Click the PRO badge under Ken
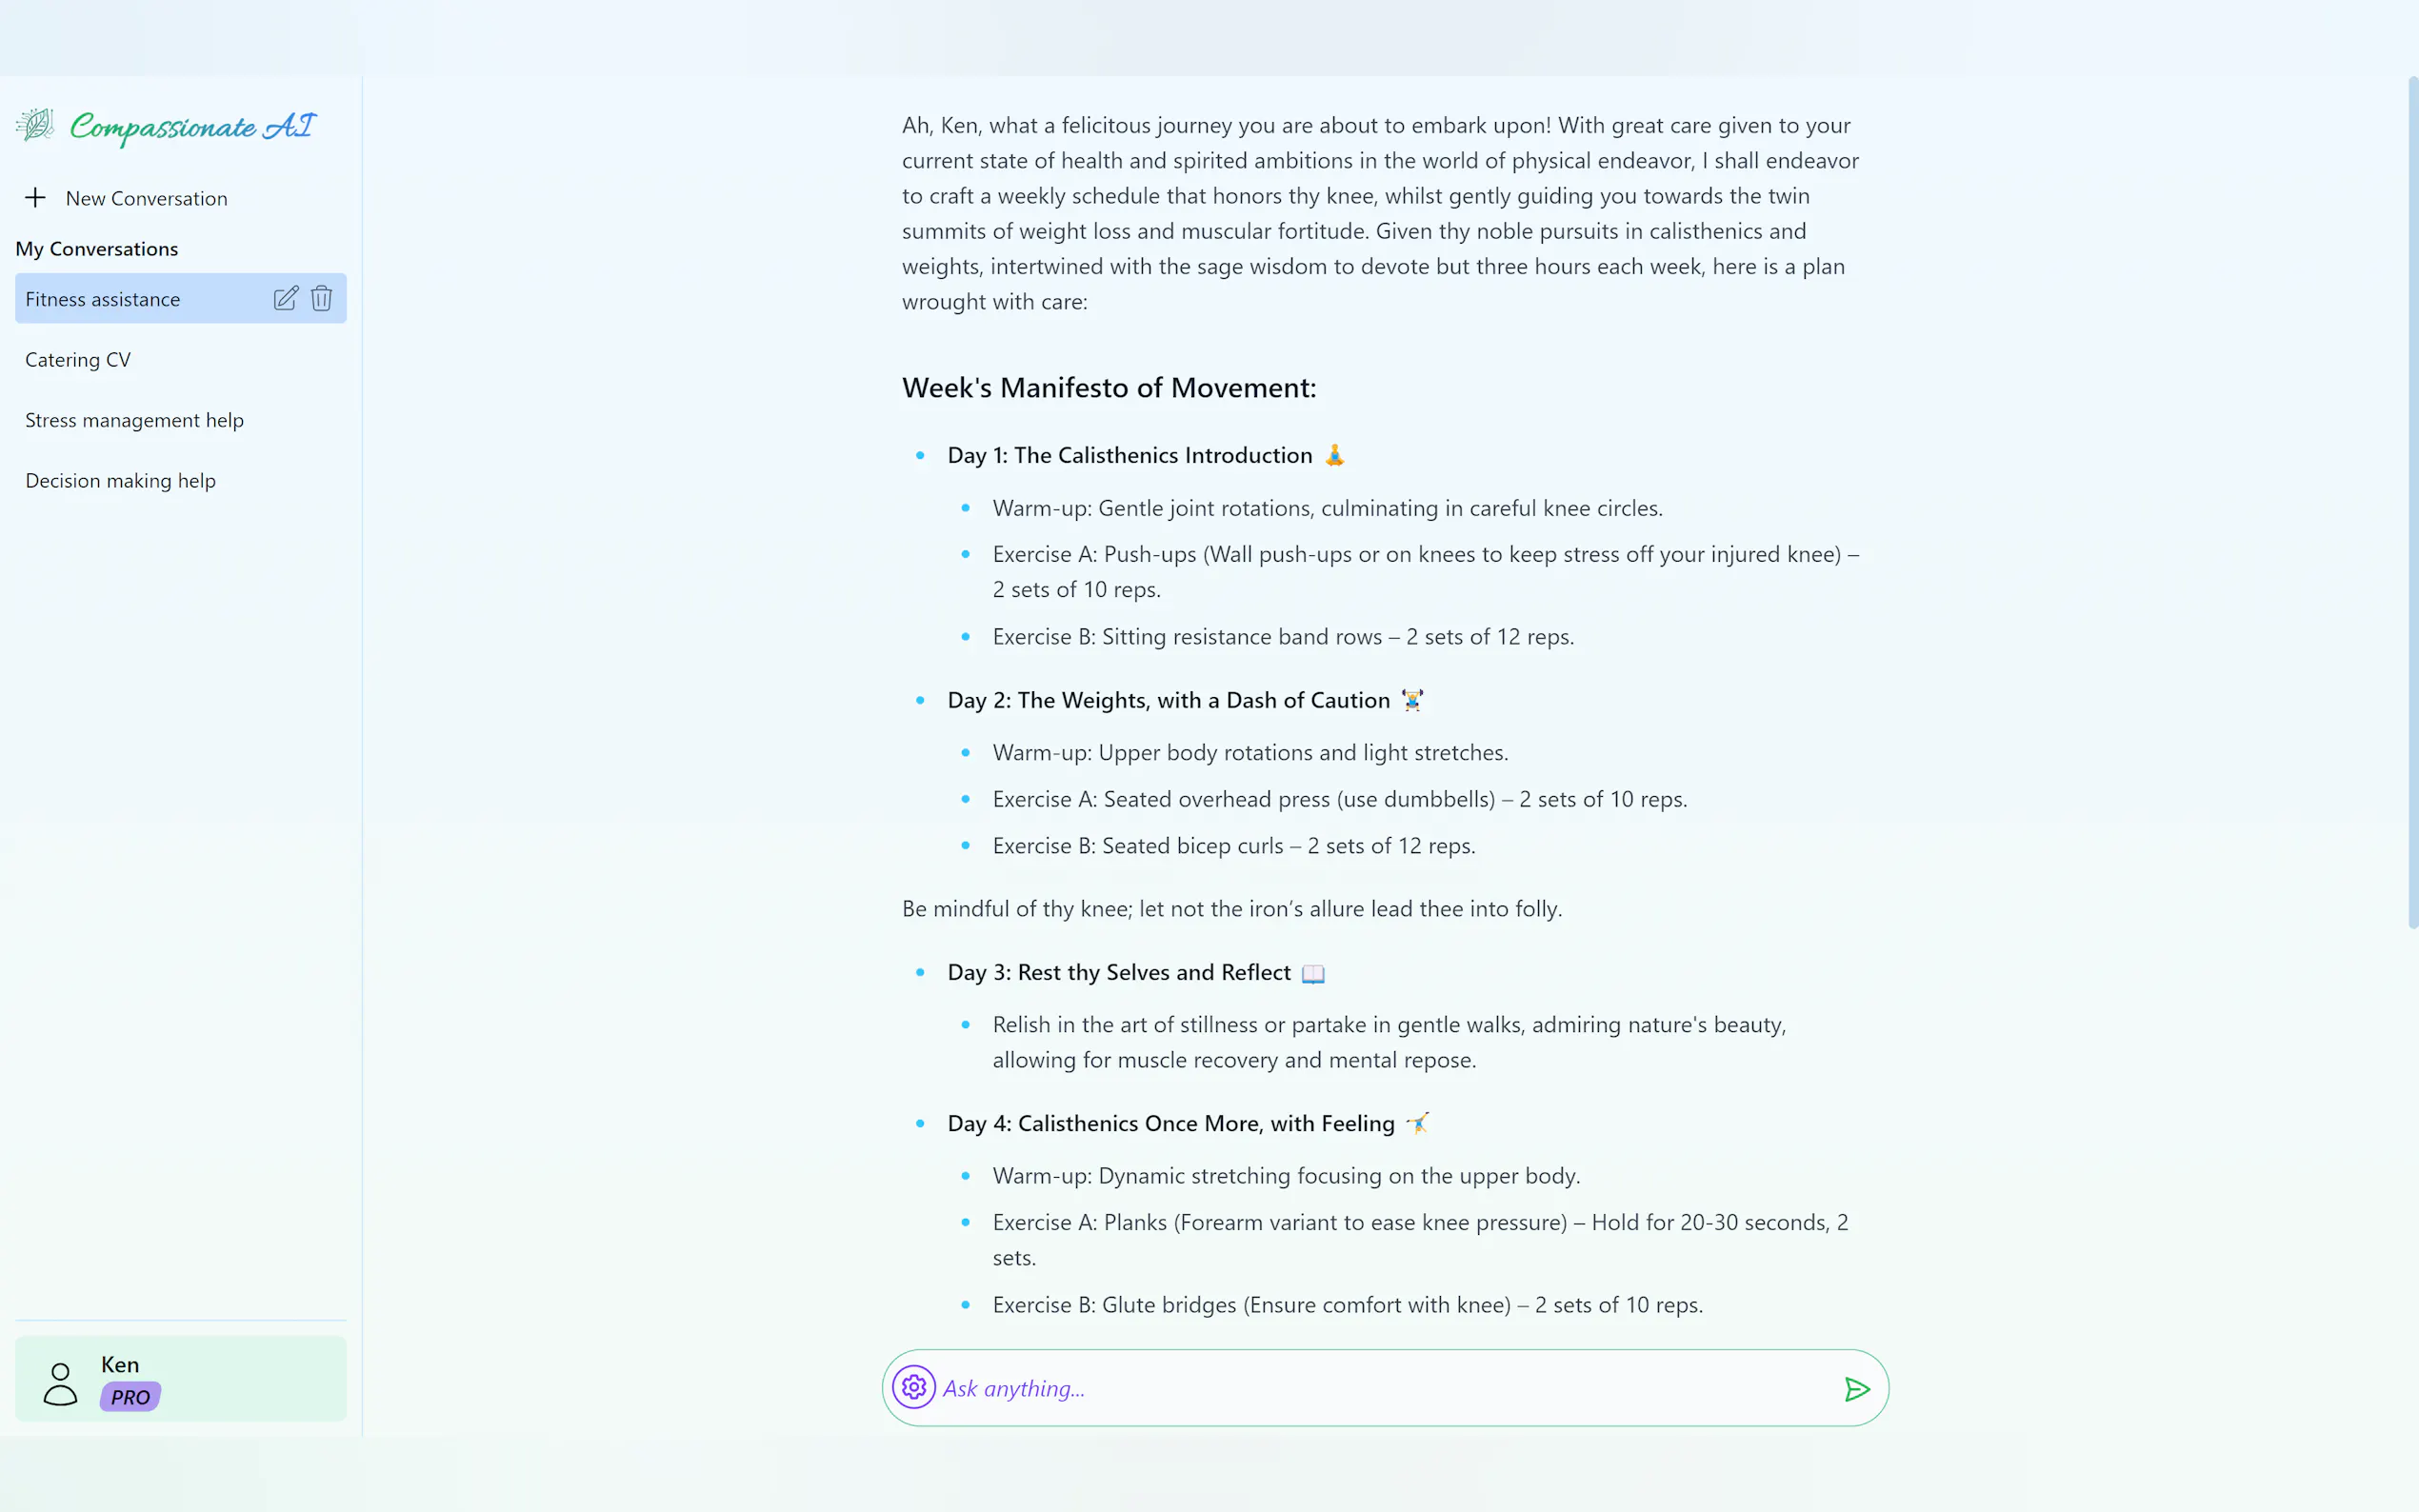Image resolution: width=2419 pixels, height=1512 pixels. (x=130, y=1397)
